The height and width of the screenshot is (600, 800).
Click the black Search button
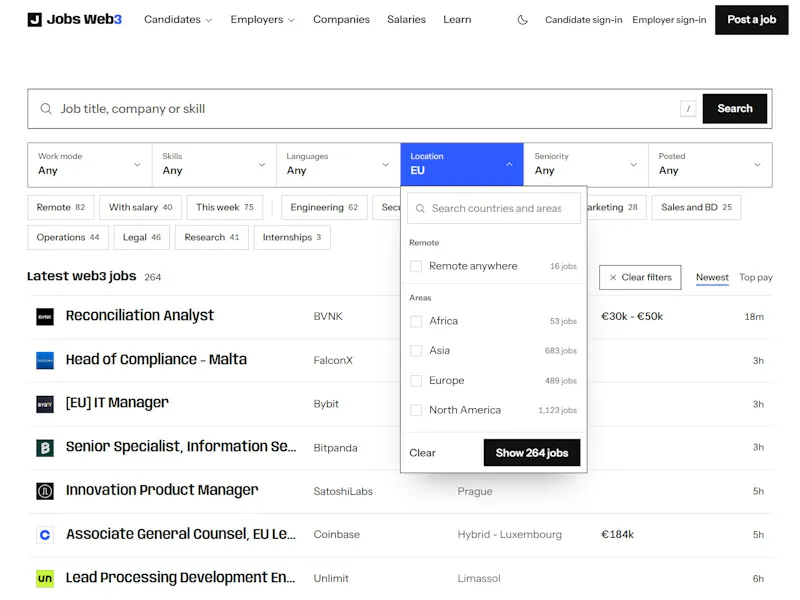(735, 109)
